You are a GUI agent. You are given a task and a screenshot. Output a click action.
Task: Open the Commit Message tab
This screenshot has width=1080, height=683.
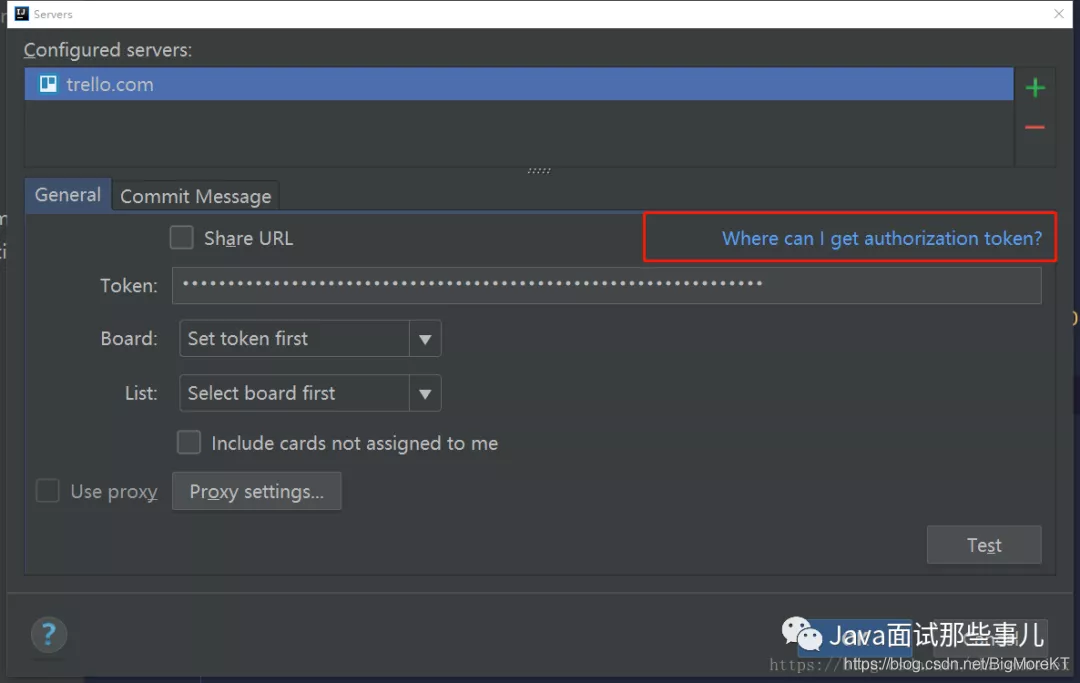click(196, 197)
